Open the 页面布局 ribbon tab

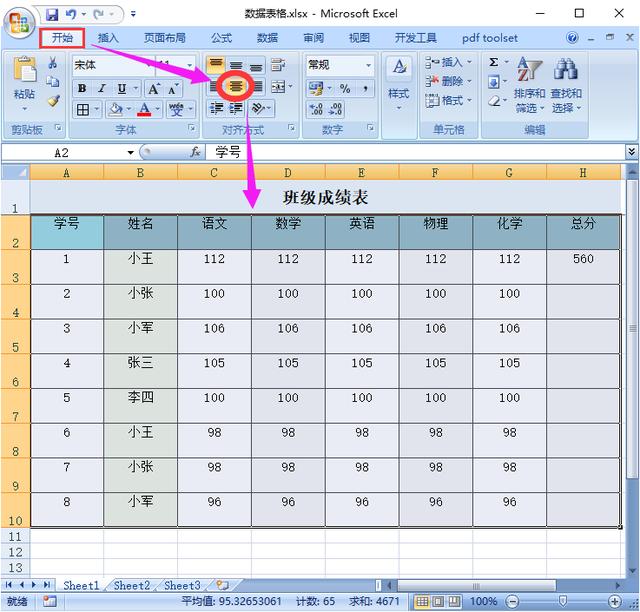[x=164, y=38]
